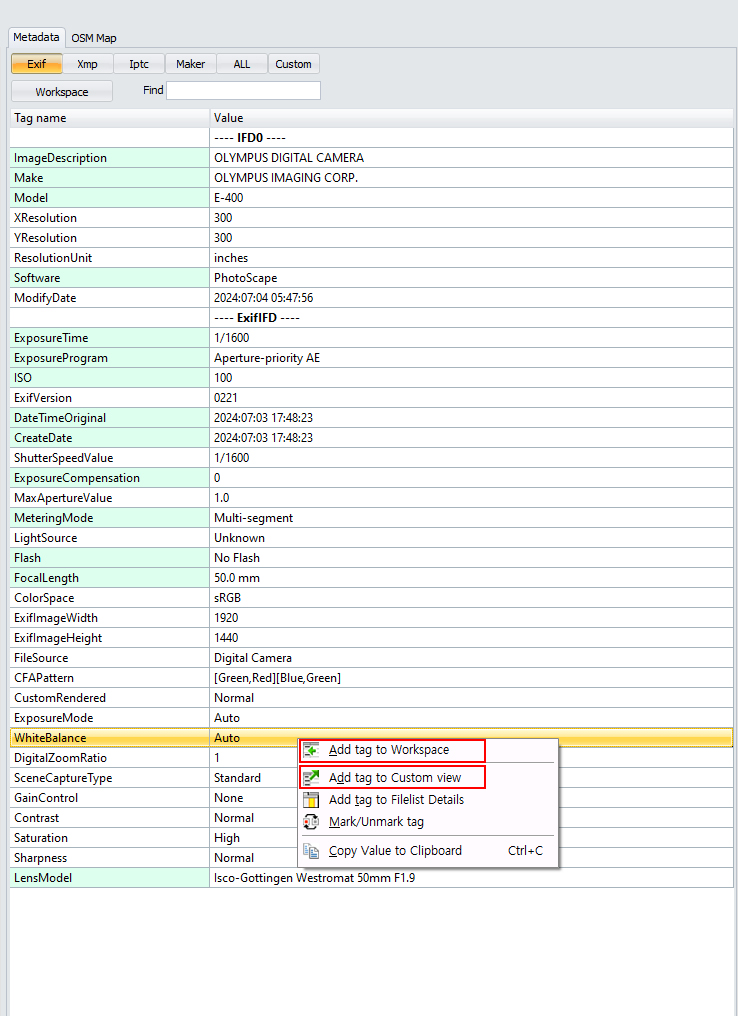Click the Add tag to Filelist Details icon
The height and width of the screenshot is (1016, 738).
tap(311, 800)
